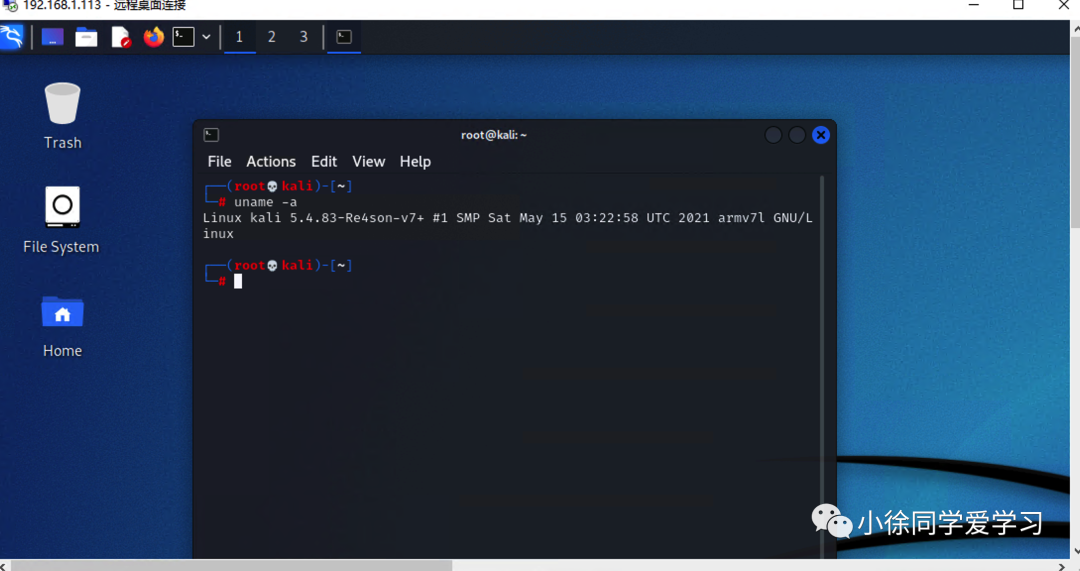The image size is (1080, 571).
Task: Click the terminal vertical scrollbar
Action: (822, 366)
